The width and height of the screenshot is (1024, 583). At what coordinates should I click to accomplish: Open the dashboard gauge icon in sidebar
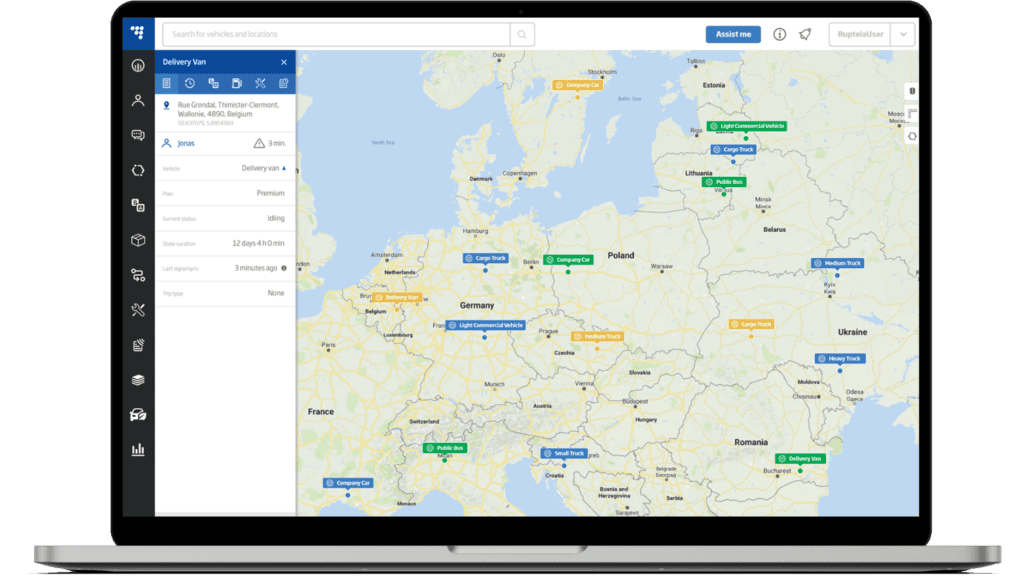(x=138, y=66)
